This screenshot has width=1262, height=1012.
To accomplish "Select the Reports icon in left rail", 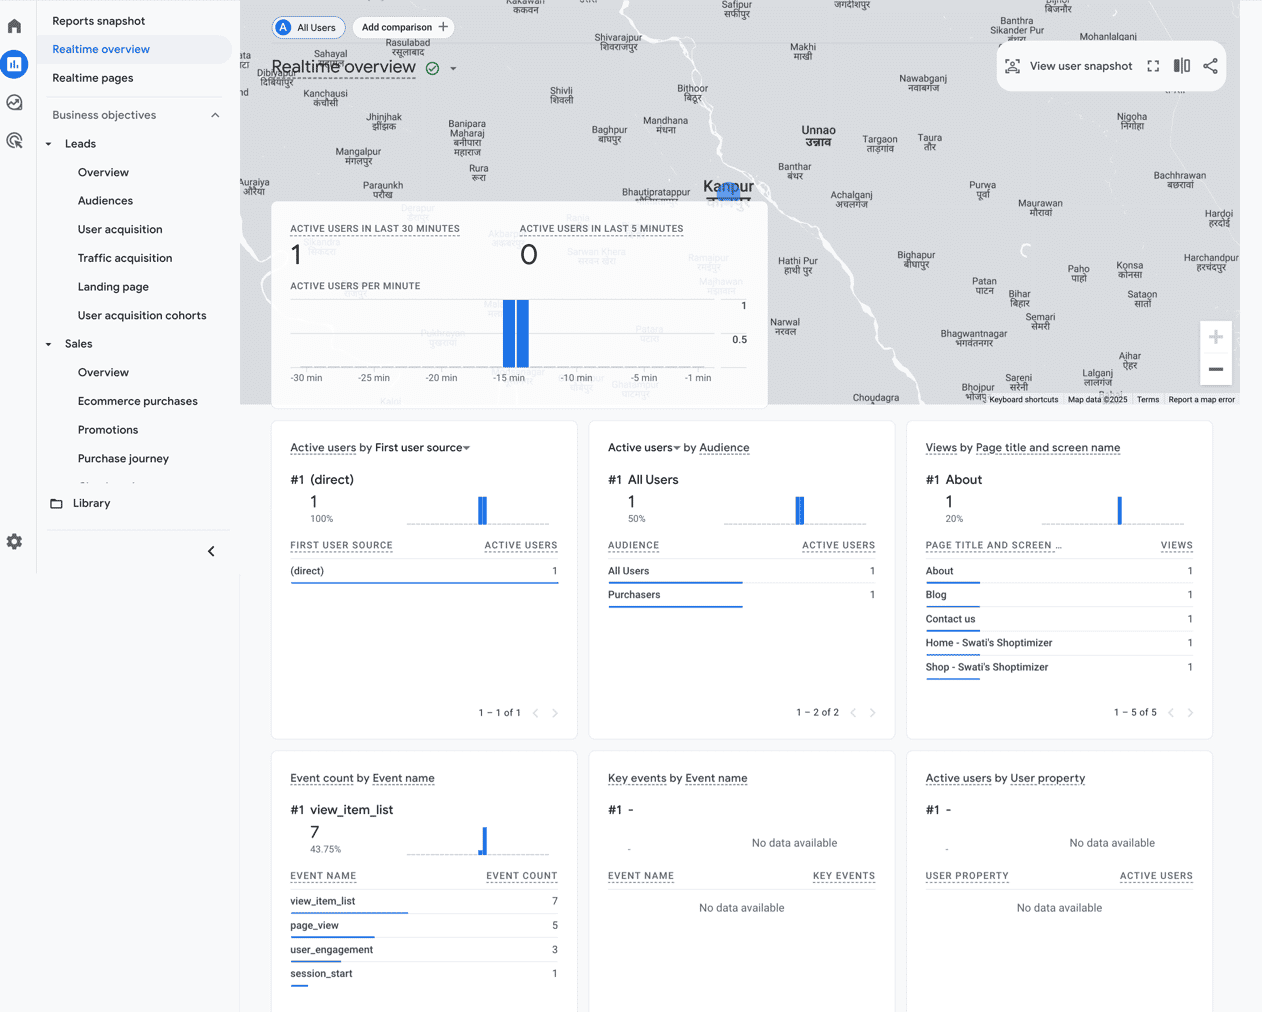I will point(14,64).
